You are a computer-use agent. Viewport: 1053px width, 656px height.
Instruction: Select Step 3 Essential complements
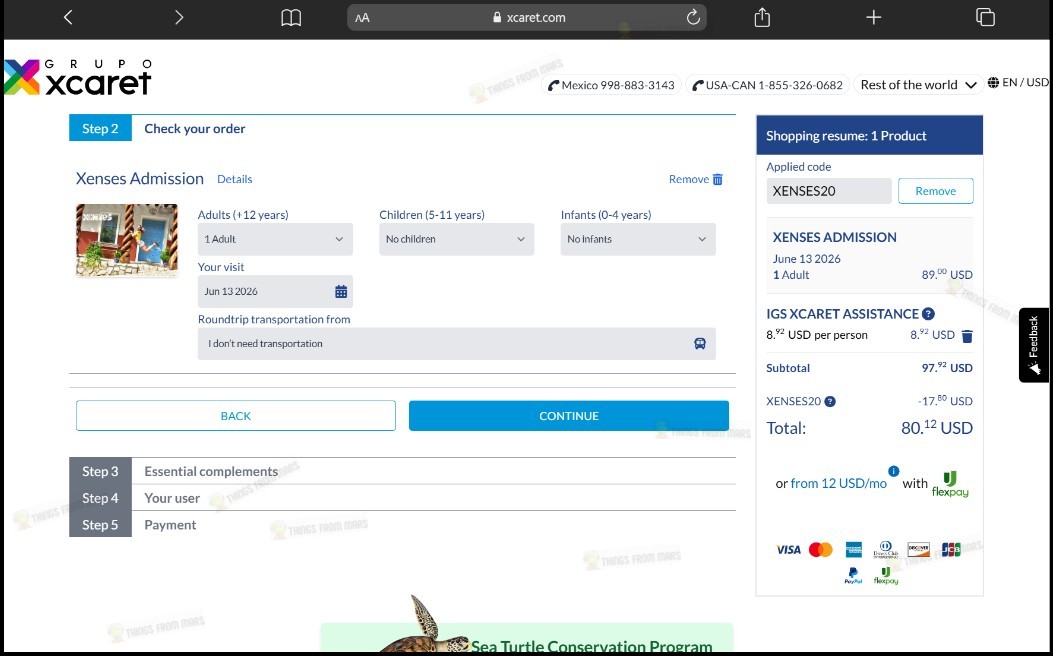tap(402, 471)
